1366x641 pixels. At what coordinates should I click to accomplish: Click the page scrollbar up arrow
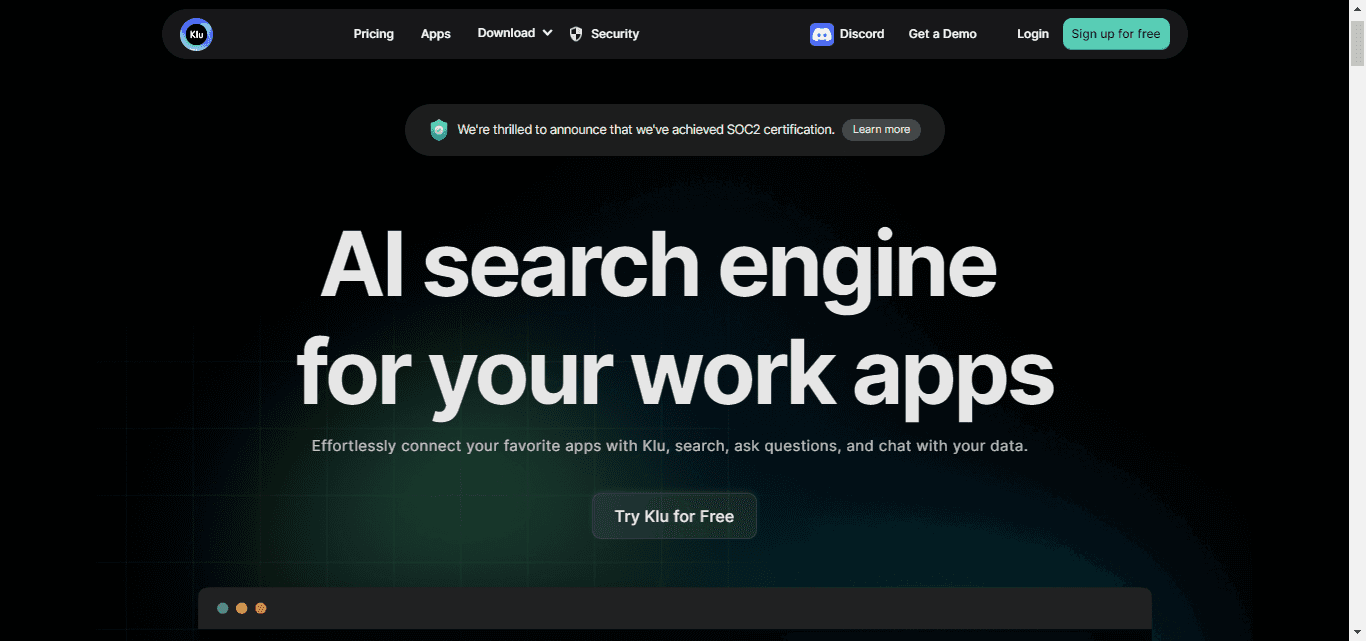pyautogui.click(x=1357, y=8)
